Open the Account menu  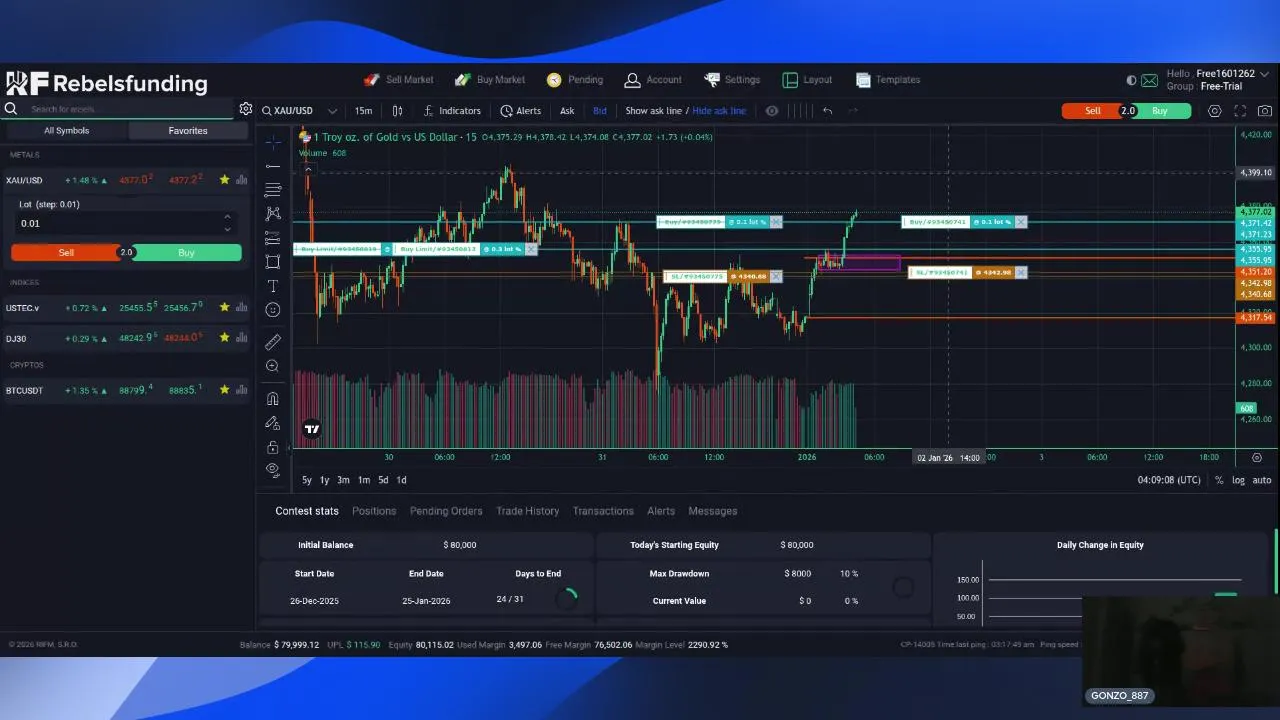[653, 80]
